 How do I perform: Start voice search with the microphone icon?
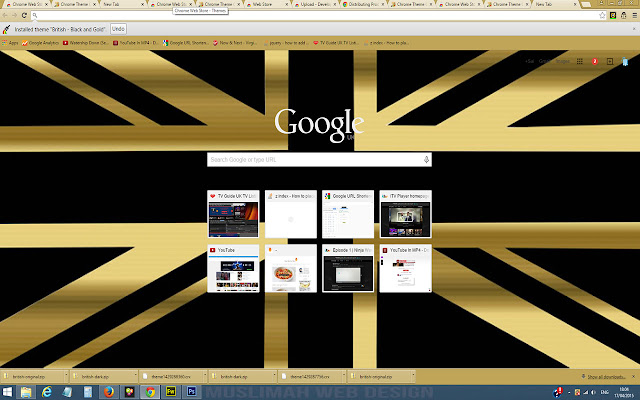coord(426,160)
